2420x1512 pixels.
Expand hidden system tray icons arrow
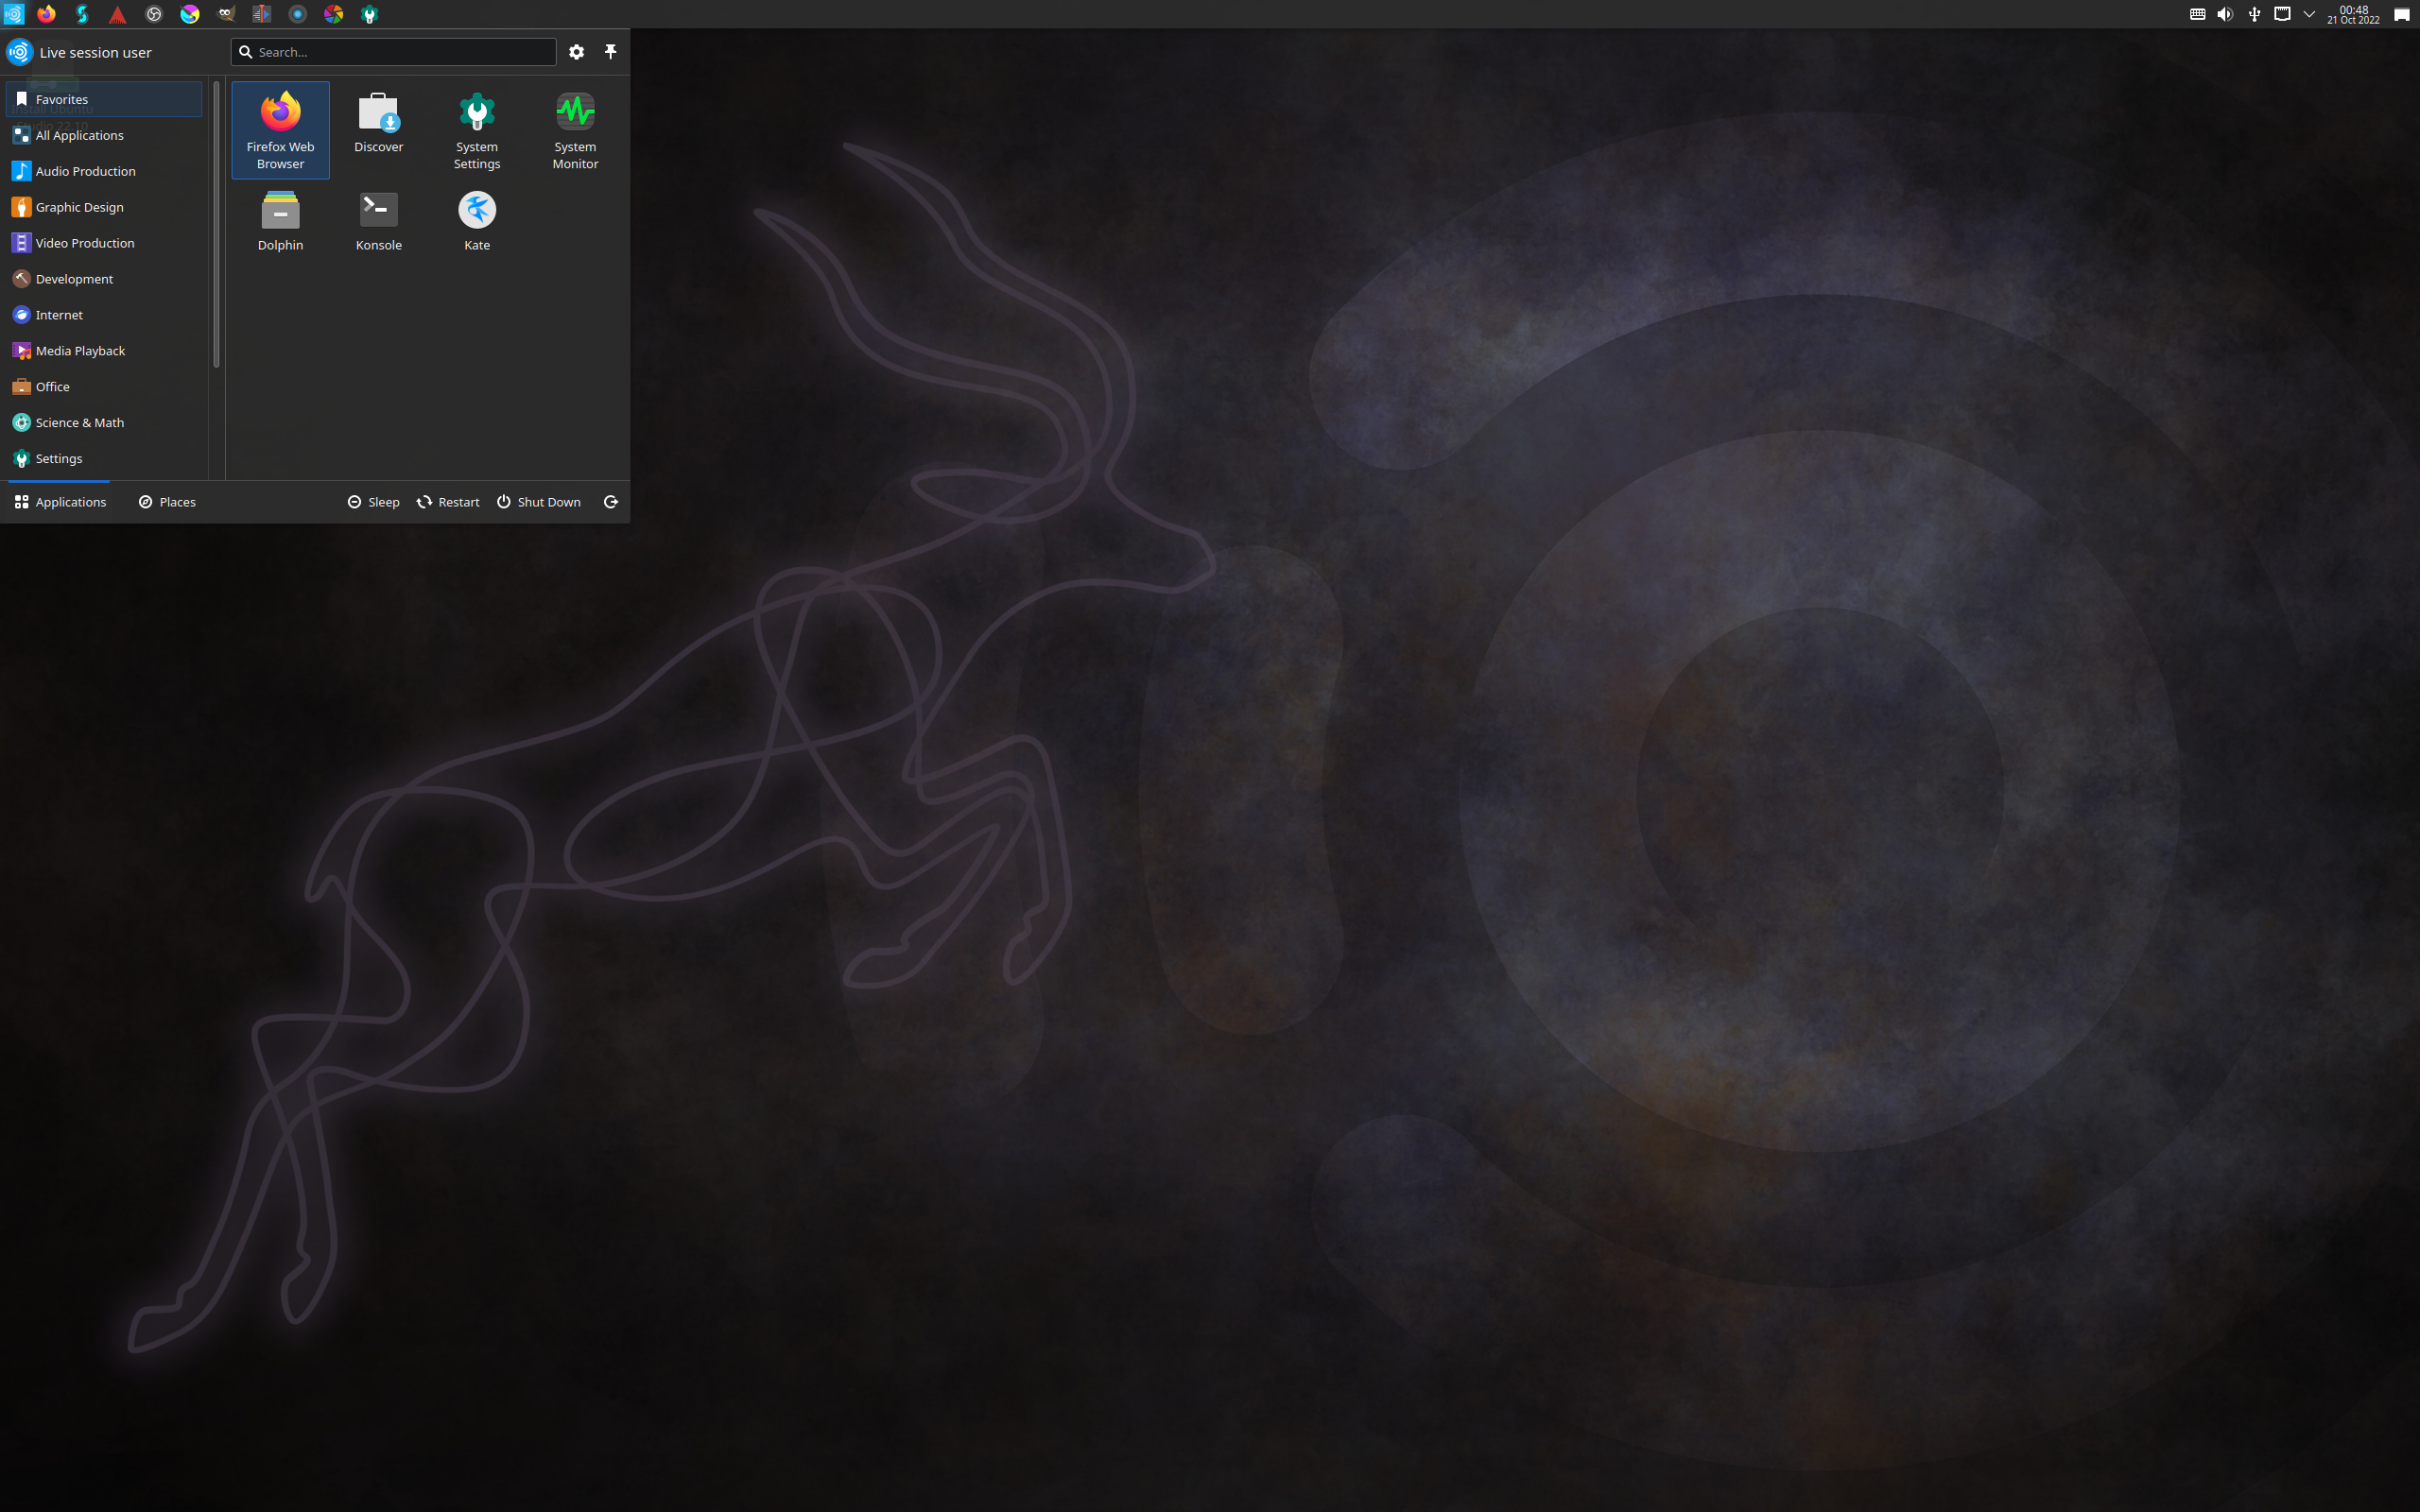[x=2309, y=14]
